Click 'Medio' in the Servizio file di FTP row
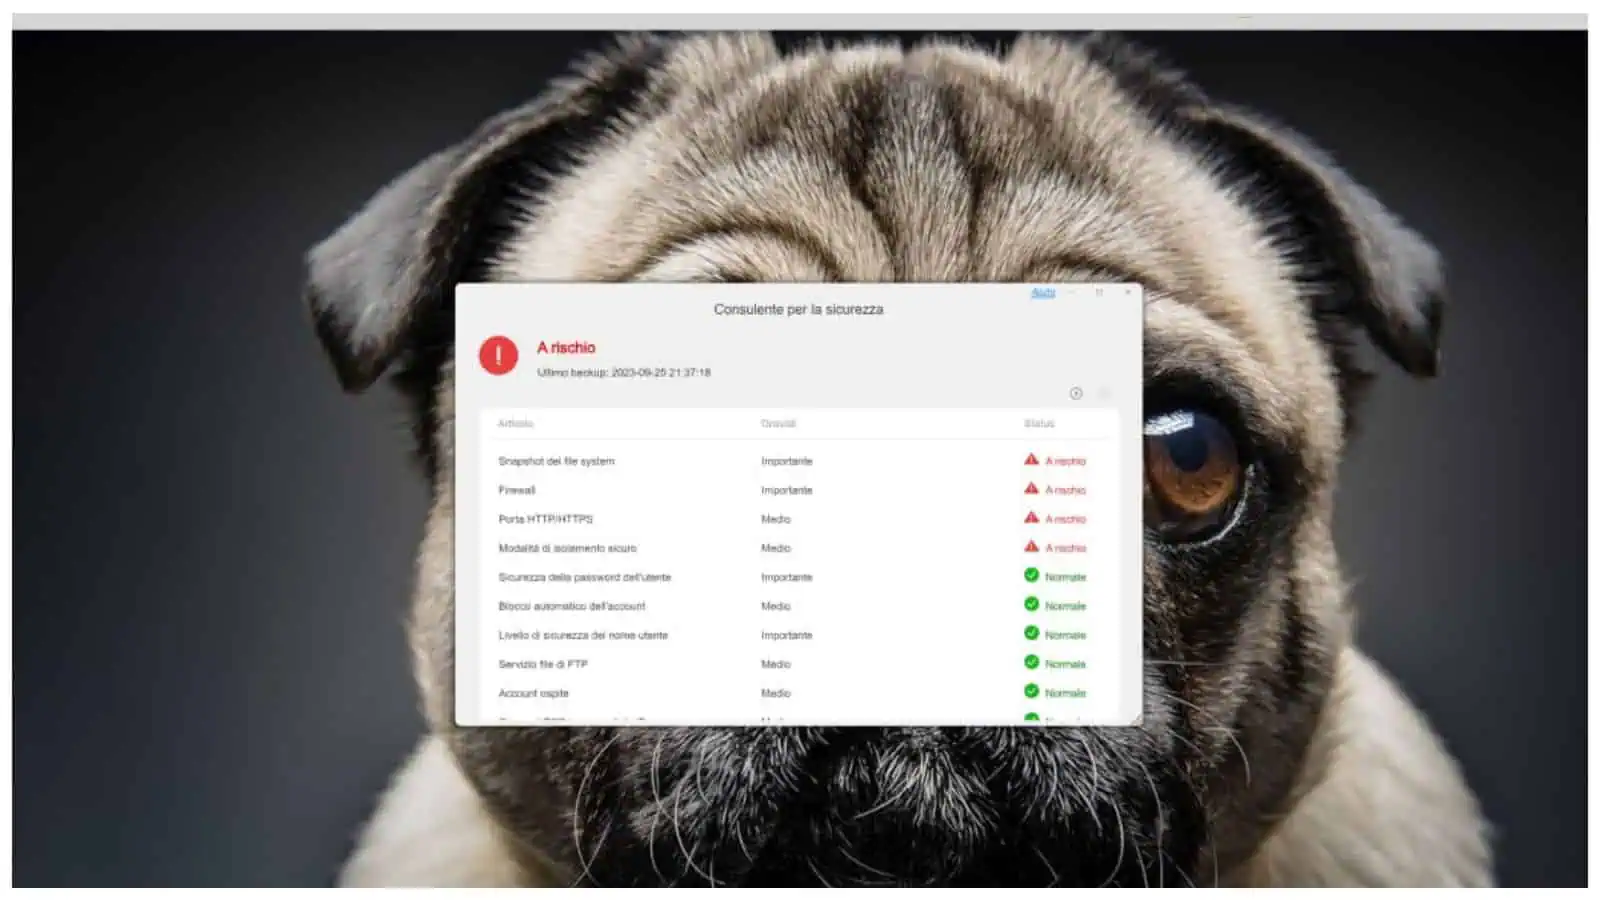The image size is (1600, 900). (x=775, y=664)
